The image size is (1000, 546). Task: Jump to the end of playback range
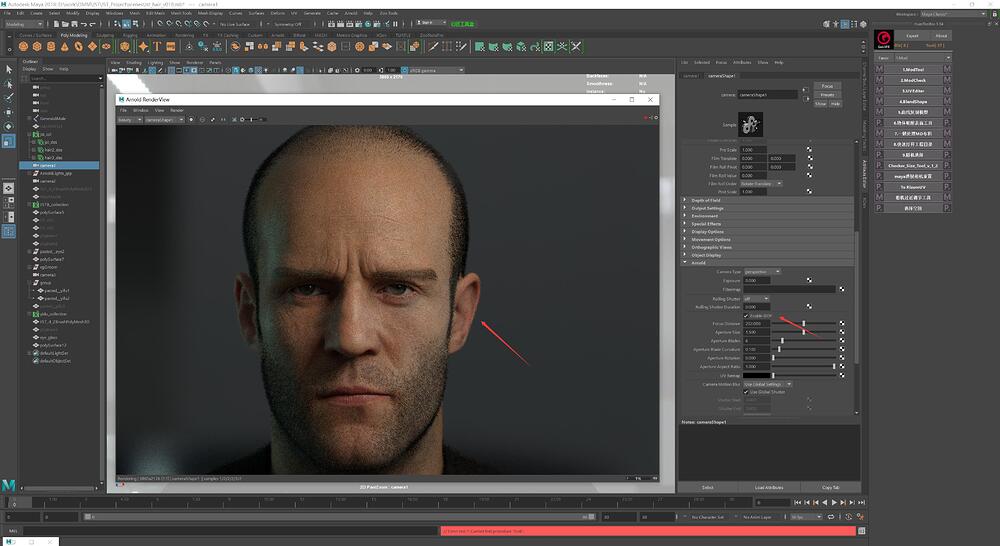pos(861,503)
